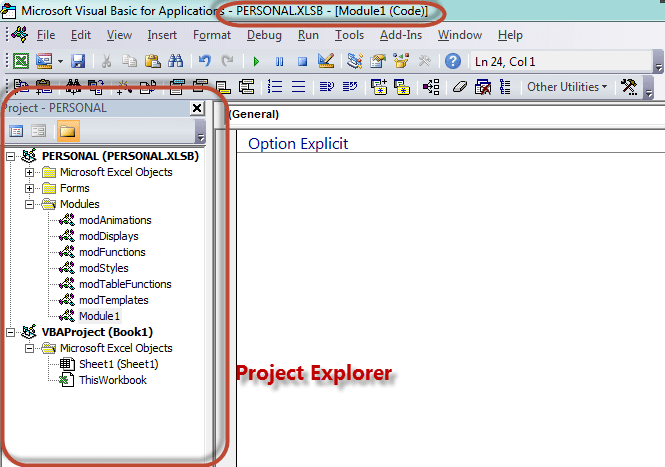Click the yellow-labeled form icon left of numbered-lines icon
This screenshot has height=467, width=665.
(246, 87)
